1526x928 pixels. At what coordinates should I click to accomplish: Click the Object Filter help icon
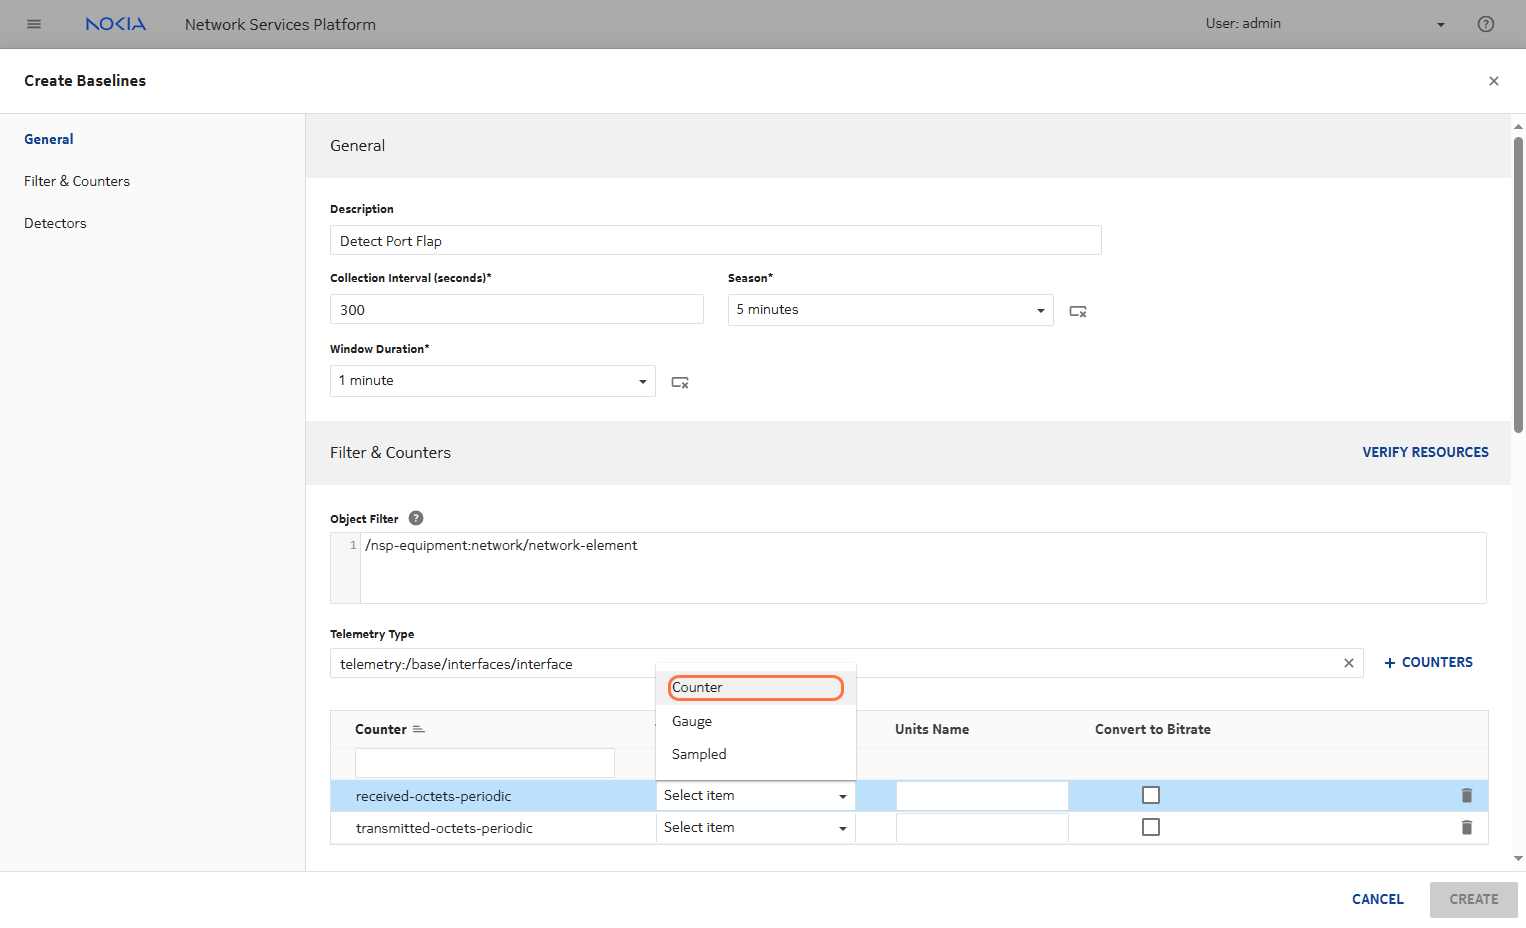point(416,518)
